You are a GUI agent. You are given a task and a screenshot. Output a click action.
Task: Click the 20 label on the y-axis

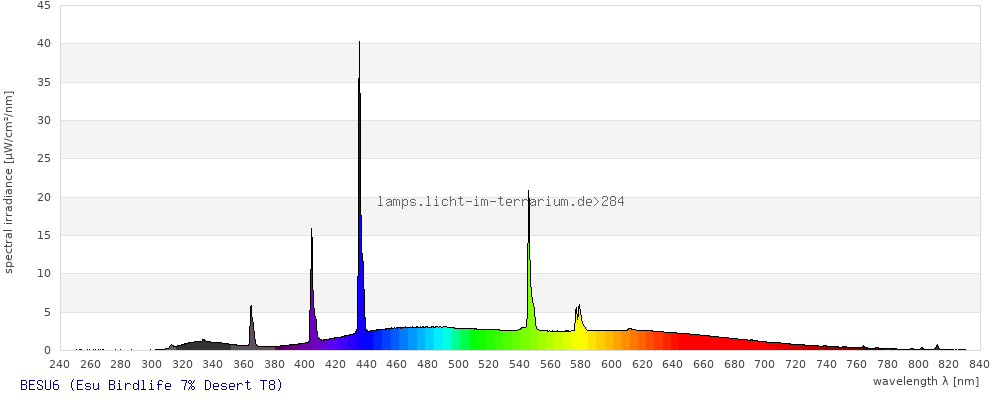coord(43,197)
